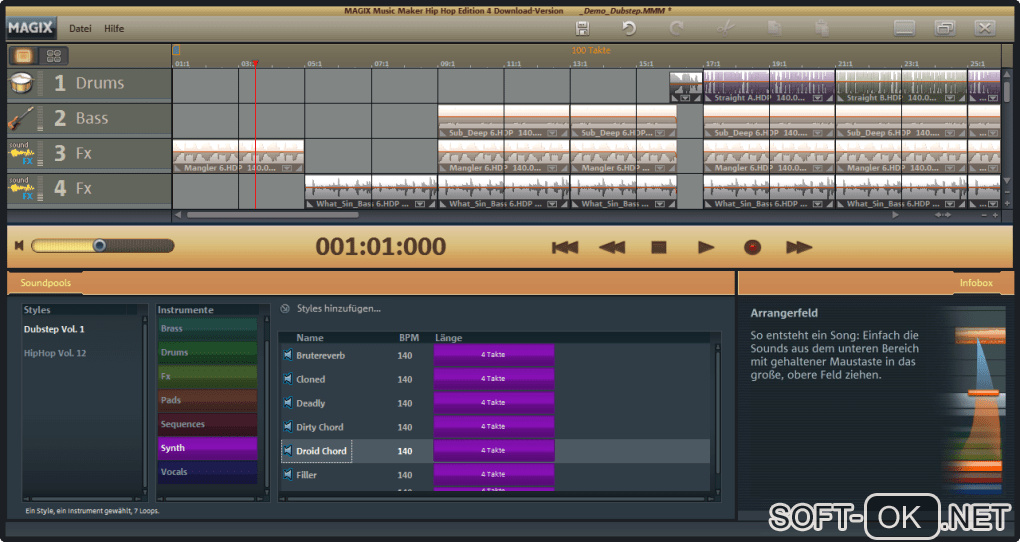This screenshot has width=1020, height=542.
Task: Click the Save project icon
Action: coord(583,28)
